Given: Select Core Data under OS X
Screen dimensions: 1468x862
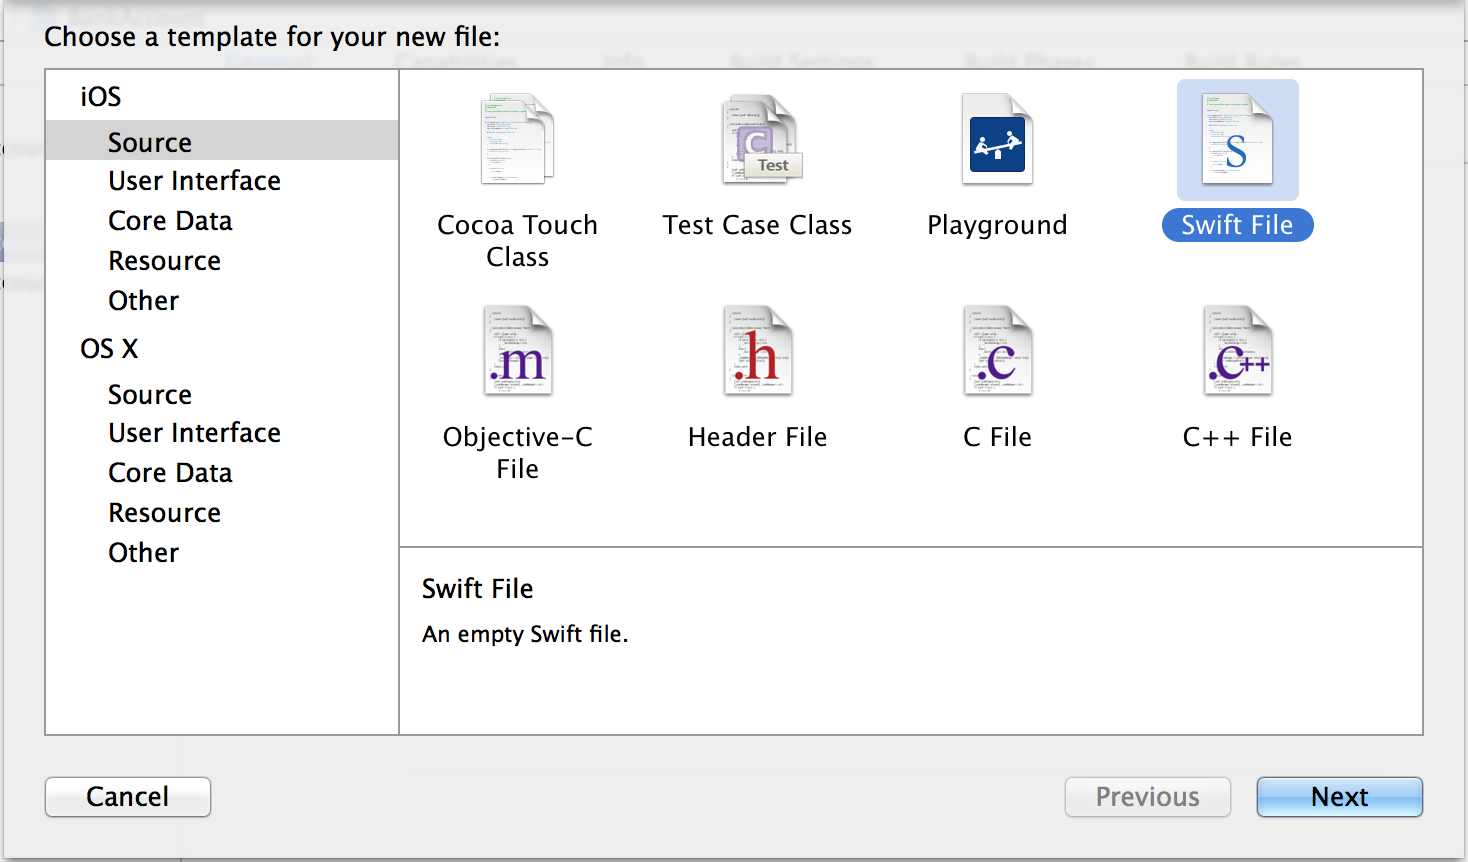Looking at the screenshot, I should coord(170,473).
